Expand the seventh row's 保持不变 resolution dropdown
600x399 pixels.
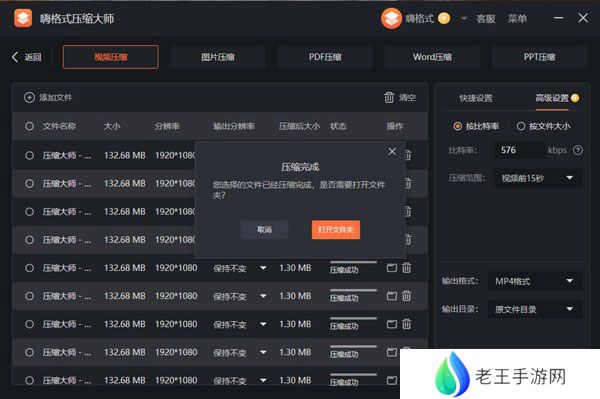click(x=263, y=324)
